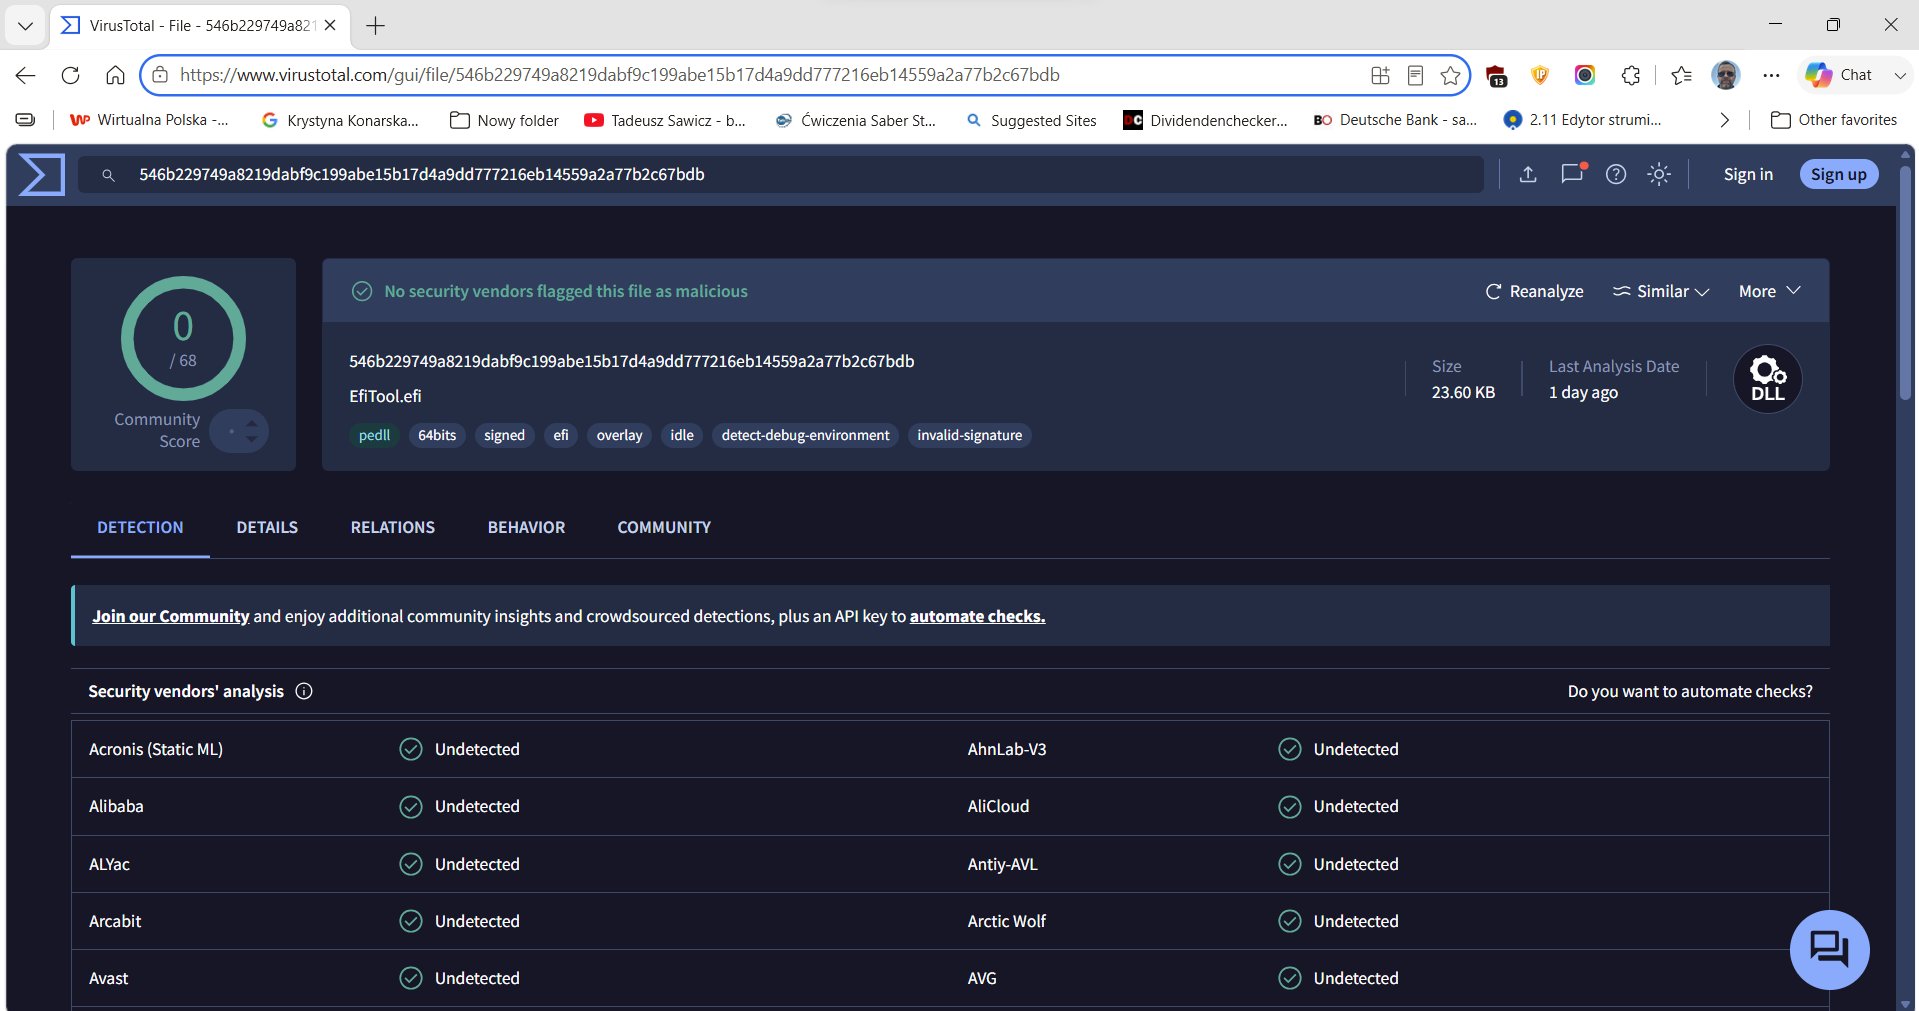Expand the Similar dropdown
Viewport: 1919px width, 1011px height.
click(x=1661, y=291)
